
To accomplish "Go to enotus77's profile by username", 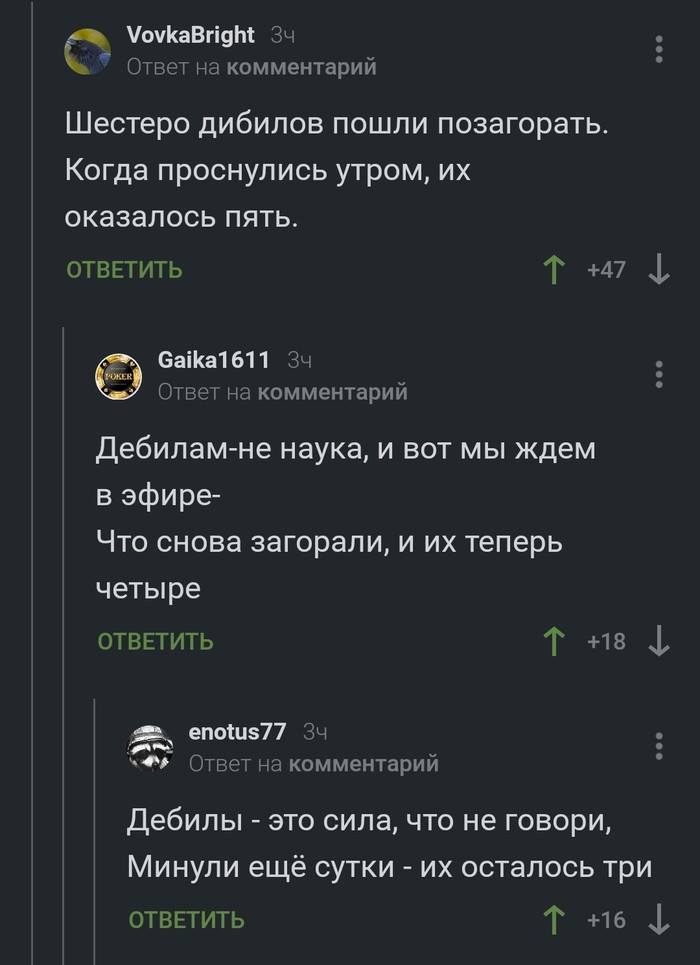I will pyautogui.click(x=238, y=733).
